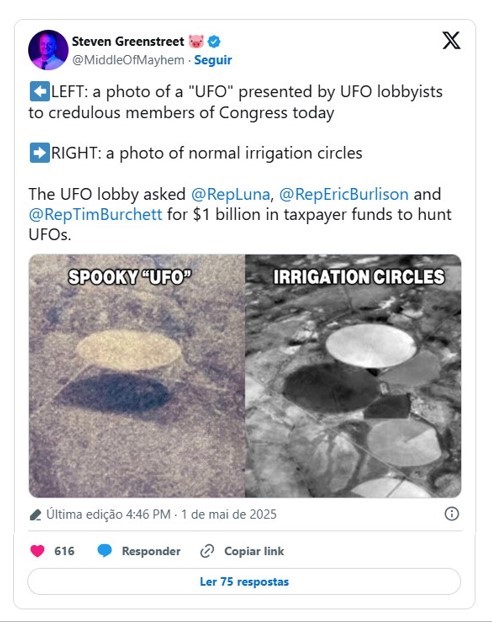This screenshot has width=492, height=622.
Task: Open the @RepLuna mention
Action: coord(231,194)
